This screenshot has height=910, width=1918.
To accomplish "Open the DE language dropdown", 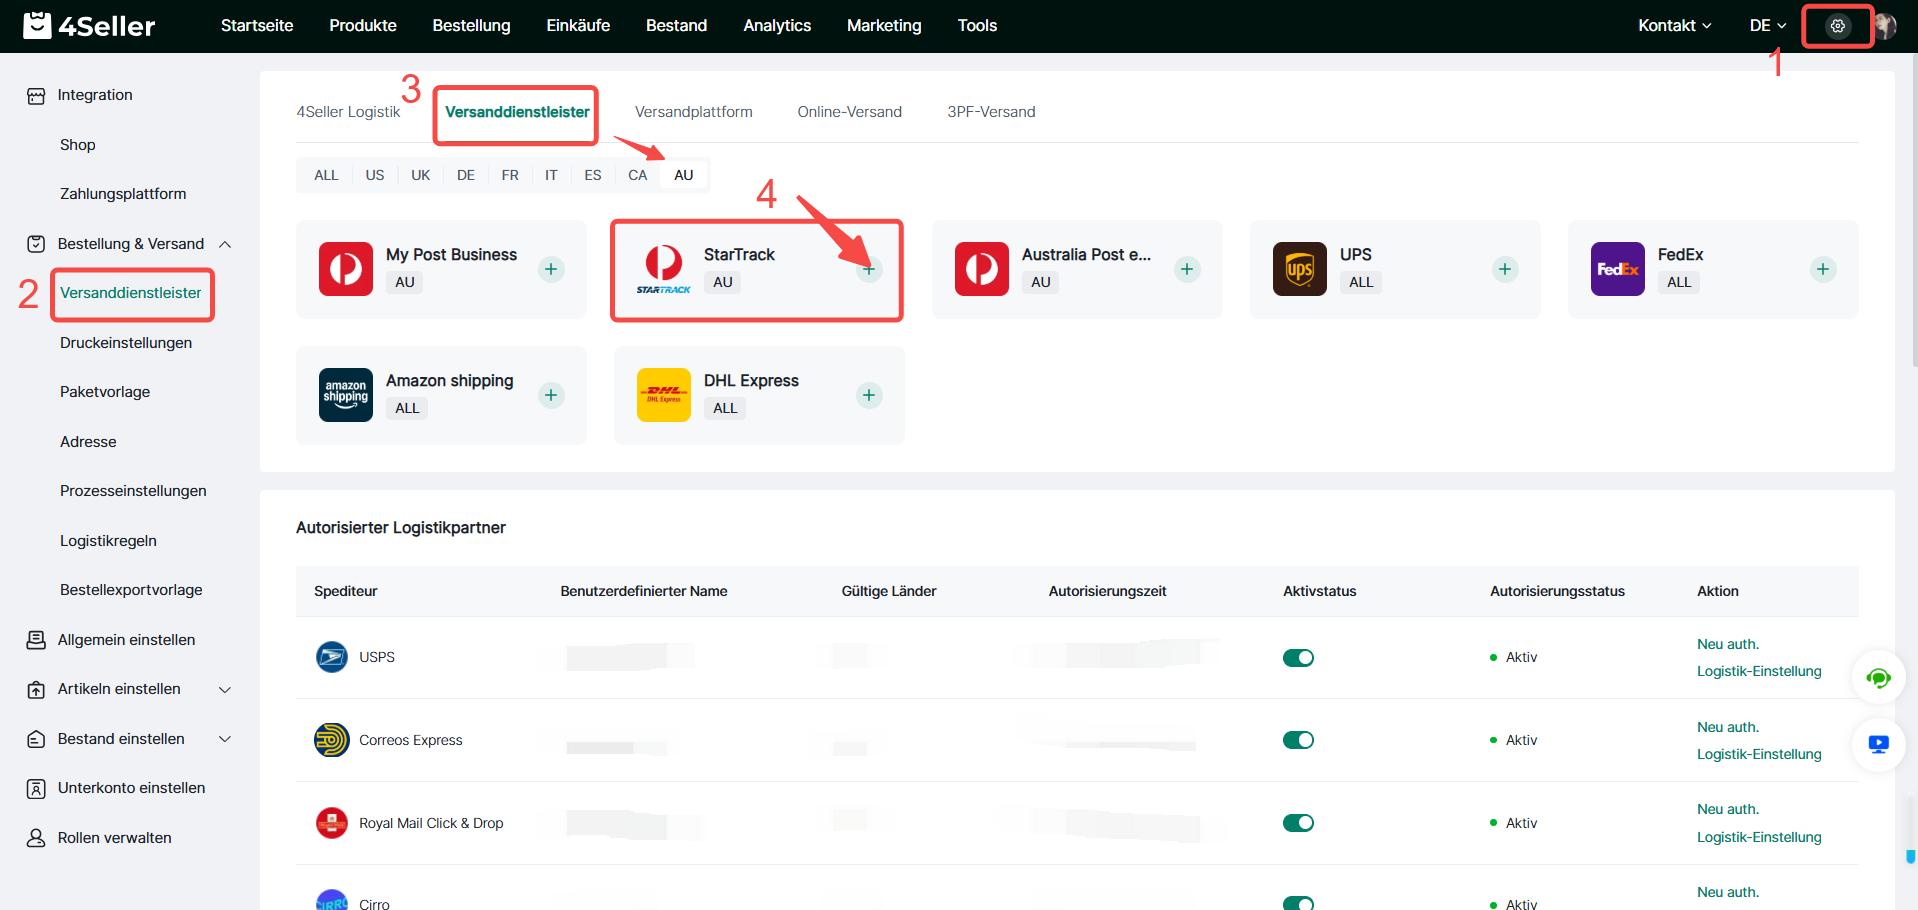I will [x=1767, y=26].
